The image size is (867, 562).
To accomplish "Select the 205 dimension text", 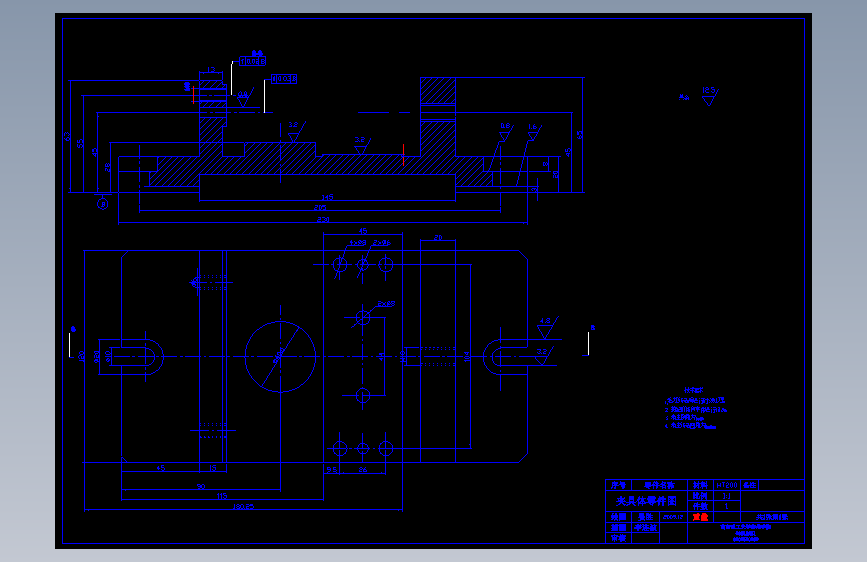I will [320, 207].
